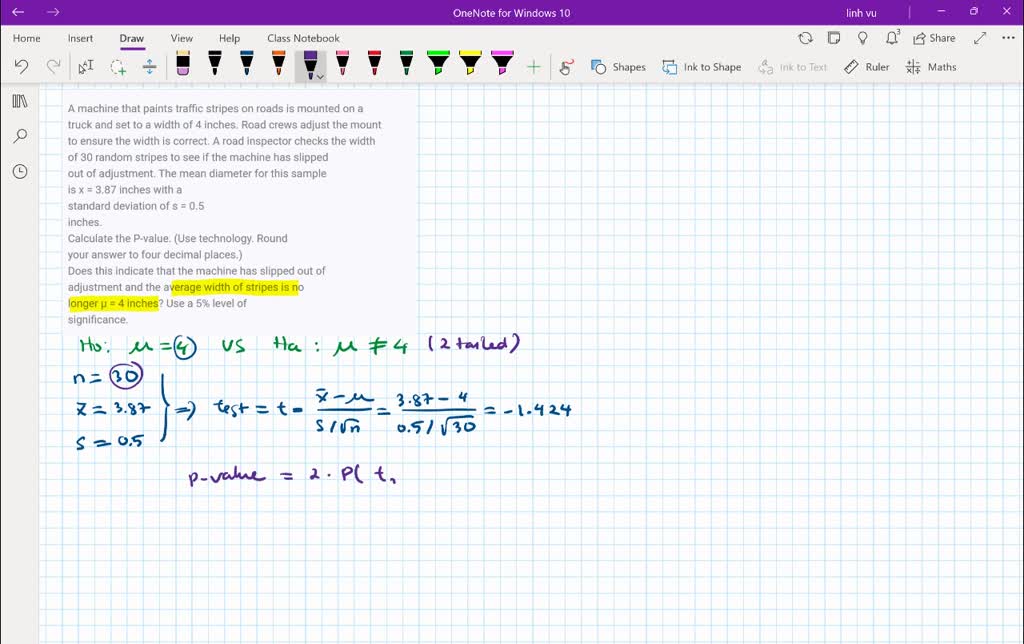Pick the blue pen

(x=246, y=63)
